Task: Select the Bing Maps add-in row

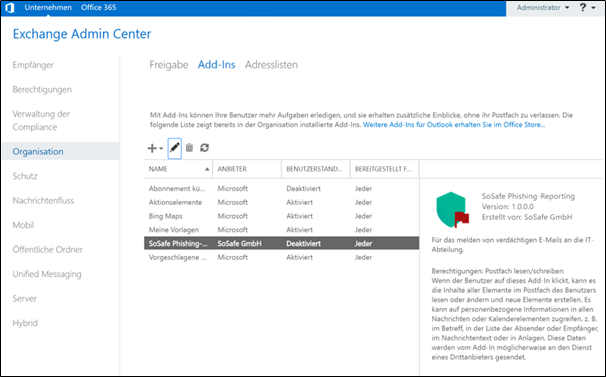Action: click(x=281, y=216)
